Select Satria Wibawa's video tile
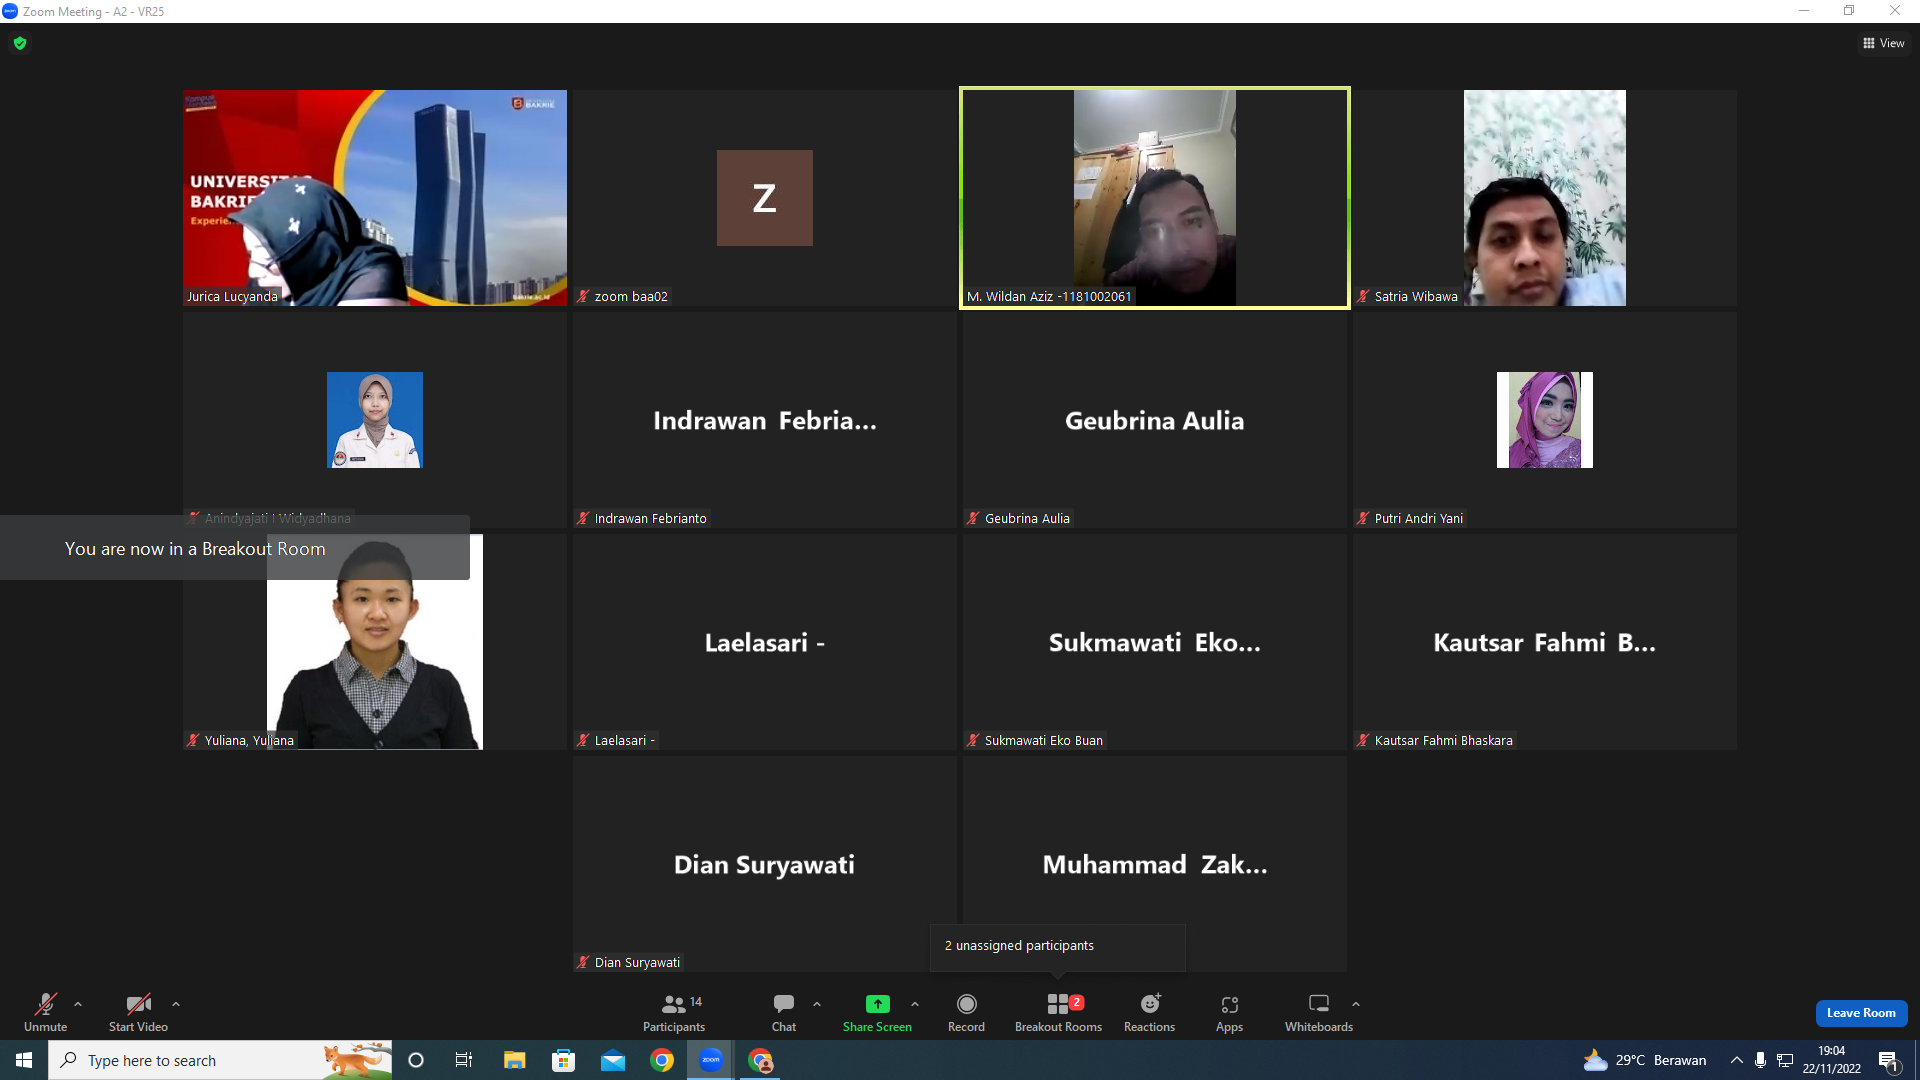 click(1545, 198)
